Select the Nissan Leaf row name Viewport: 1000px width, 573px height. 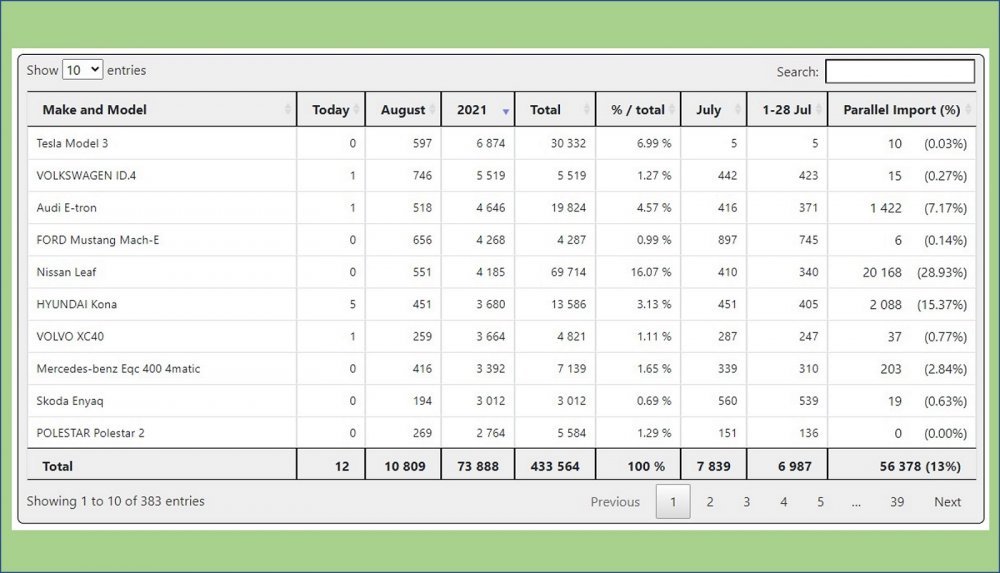point(66,272)
